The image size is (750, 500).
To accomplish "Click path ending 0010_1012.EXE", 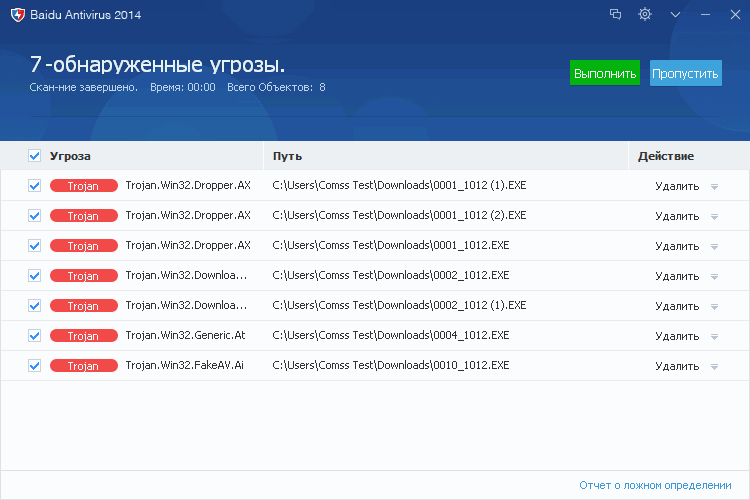I will point(390,366).
